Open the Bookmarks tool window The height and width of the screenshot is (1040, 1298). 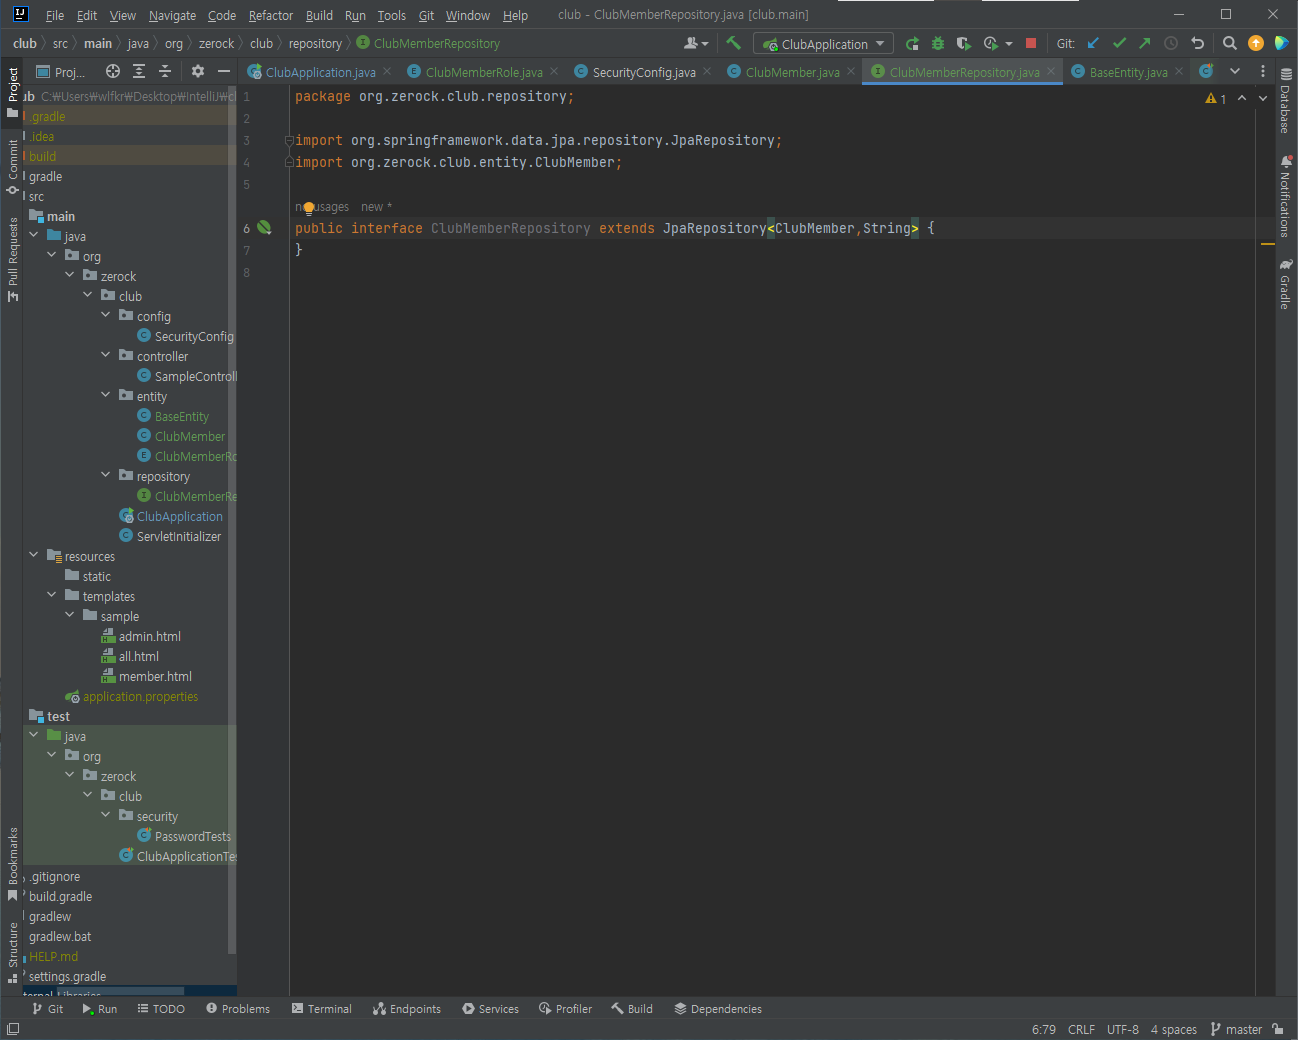(x=12, y=864)
